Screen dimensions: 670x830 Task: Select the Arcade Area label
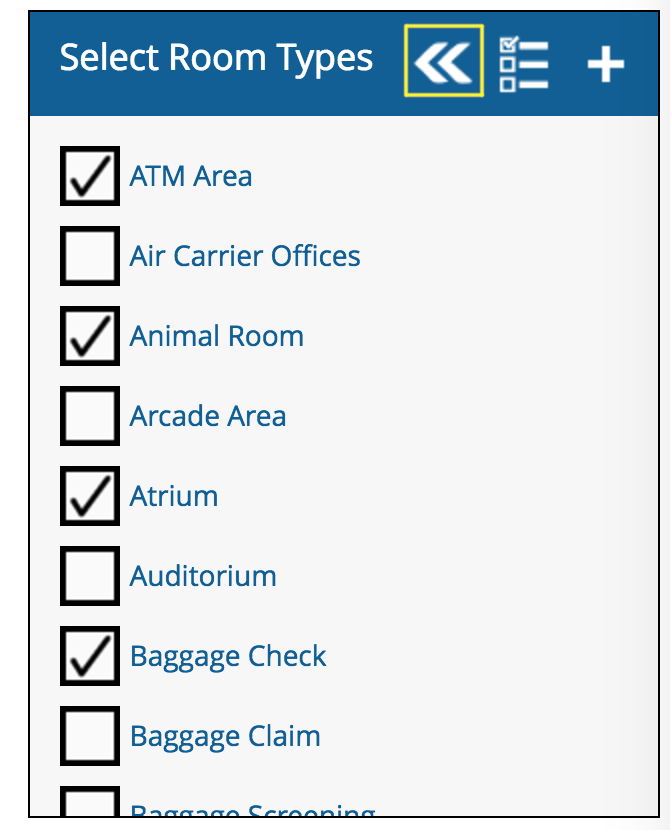(x=208, y=416)
